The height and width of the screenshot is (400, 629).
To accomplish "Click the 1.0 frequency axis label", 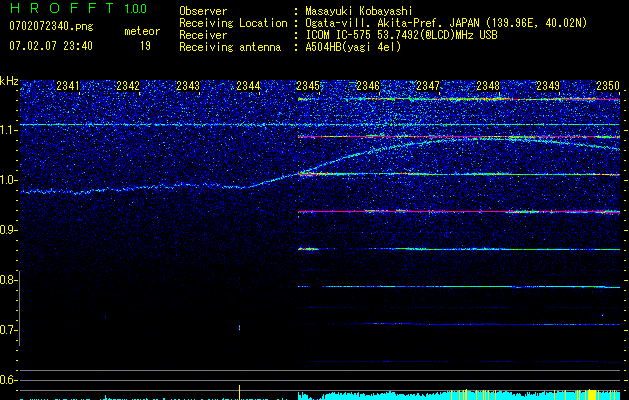I will [x=8, y=180].
